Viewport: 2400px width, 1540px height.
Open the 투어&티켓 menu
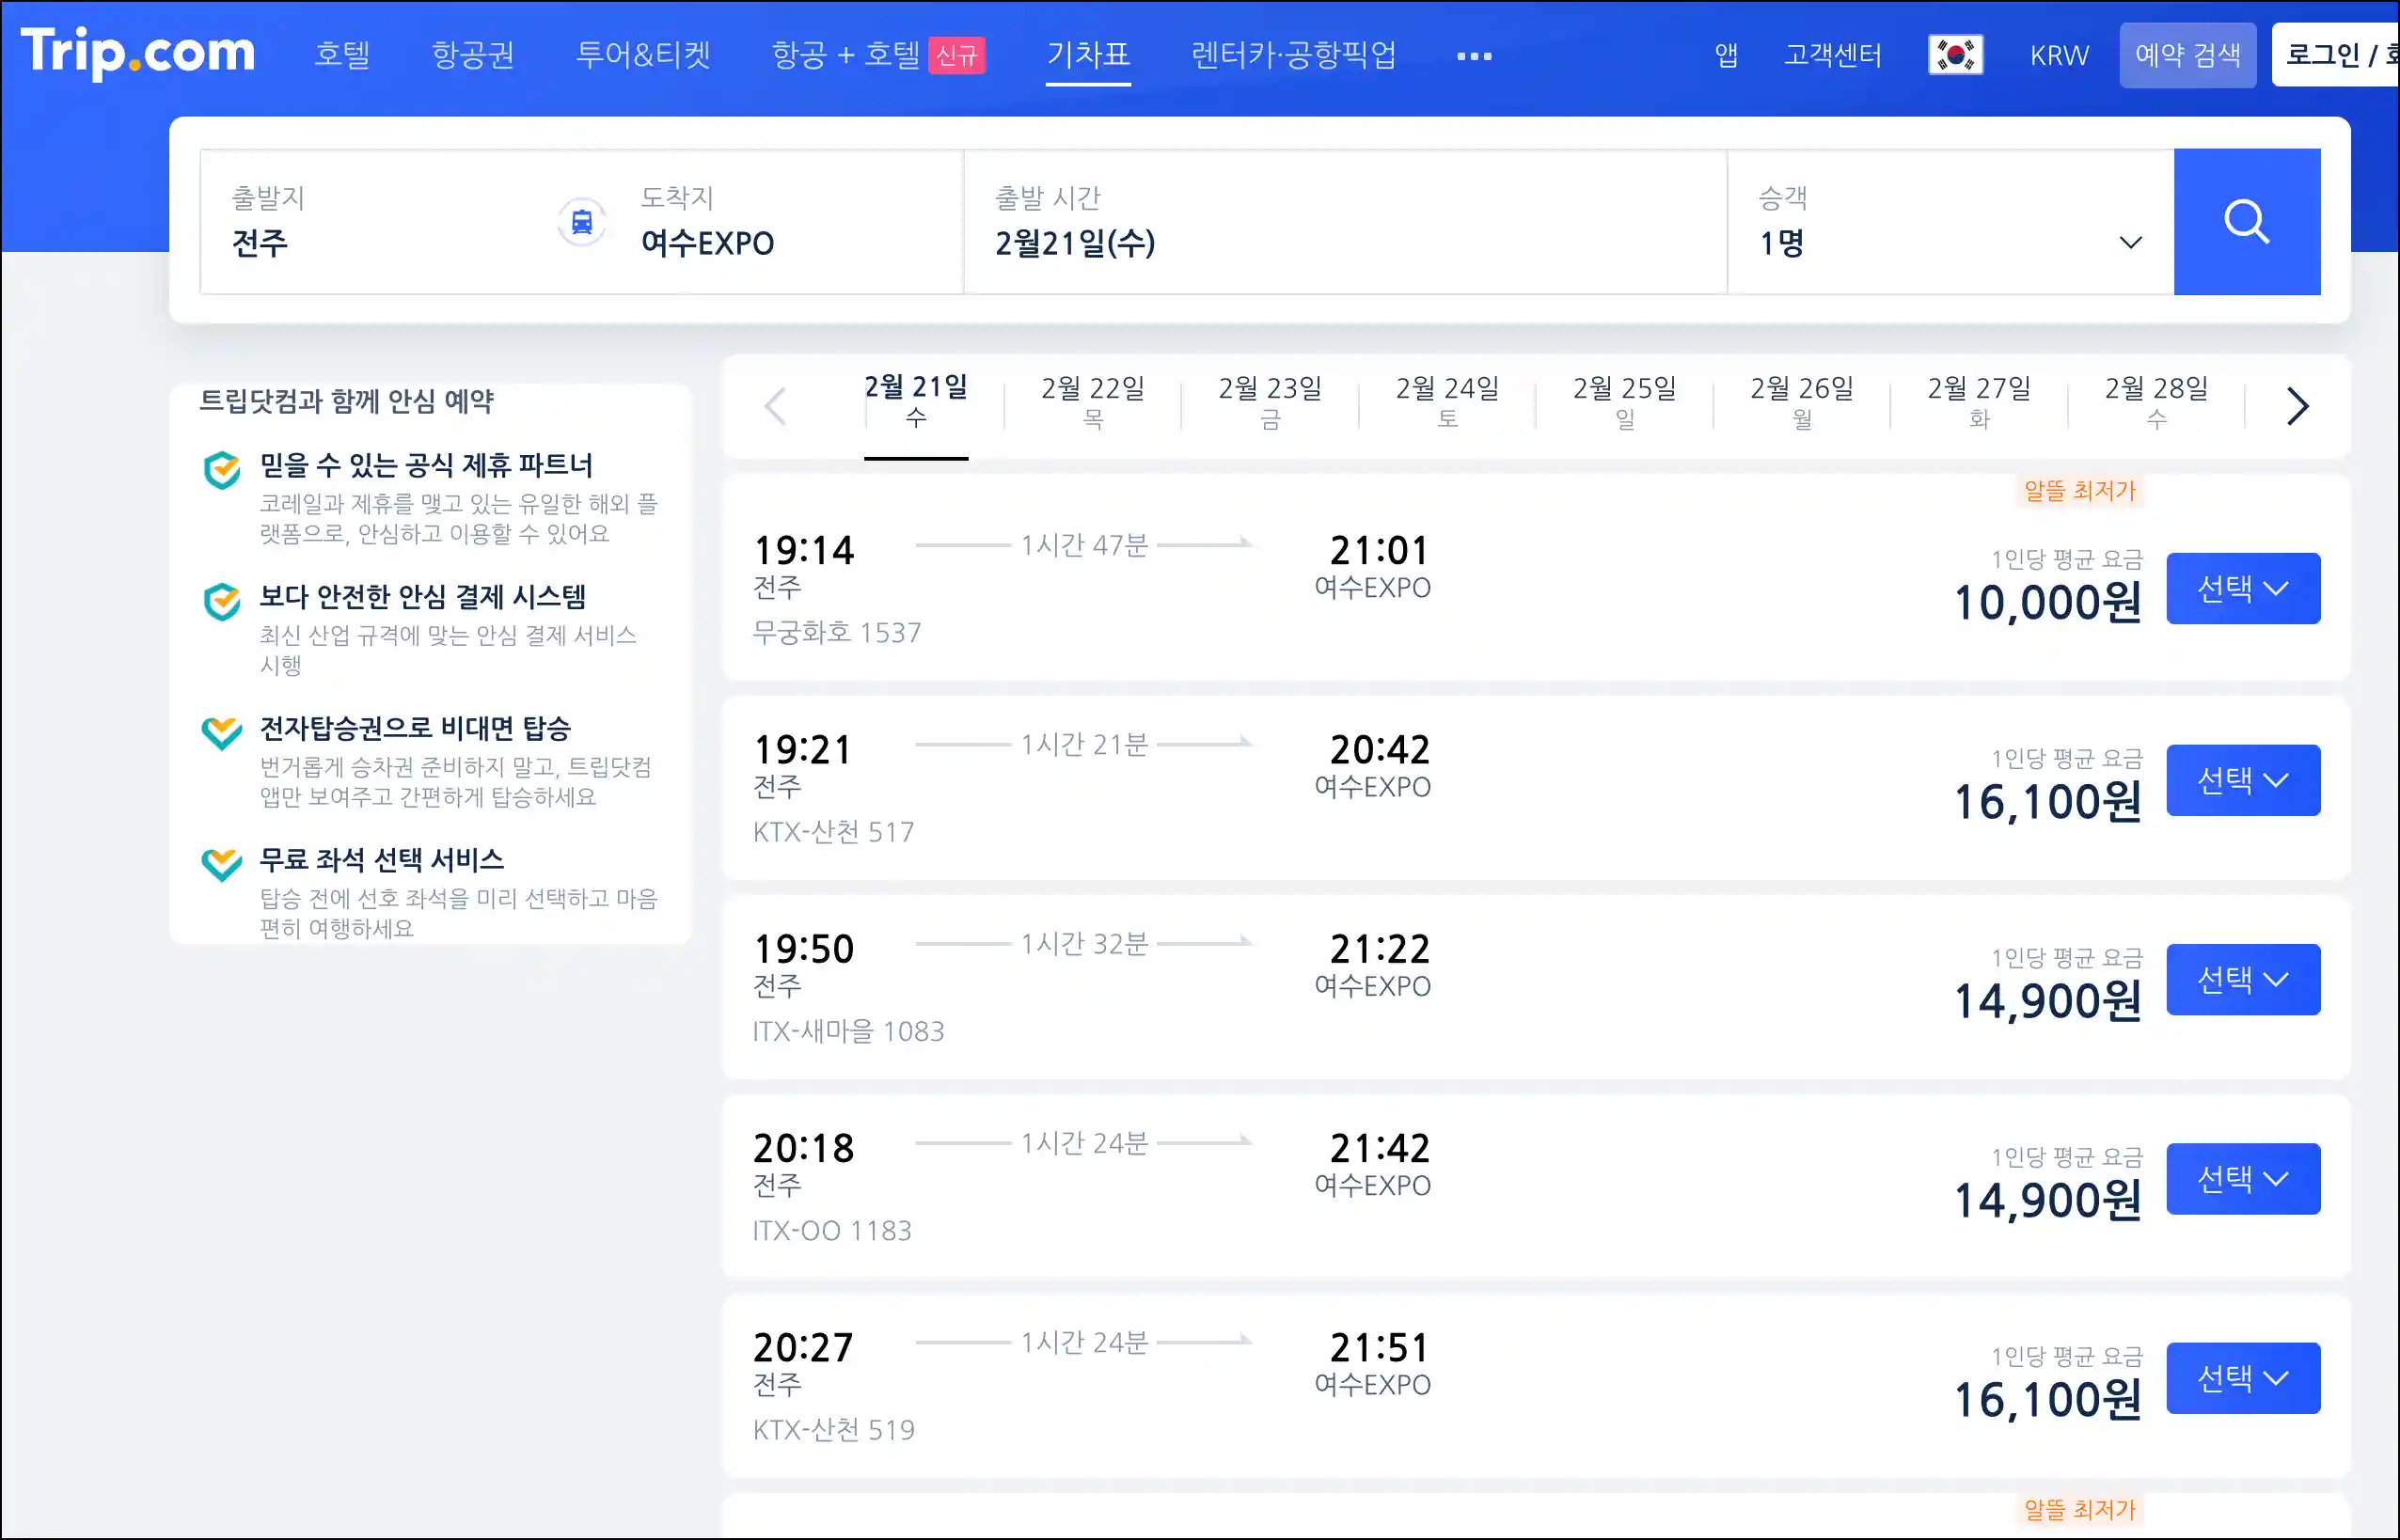[642, 55]
